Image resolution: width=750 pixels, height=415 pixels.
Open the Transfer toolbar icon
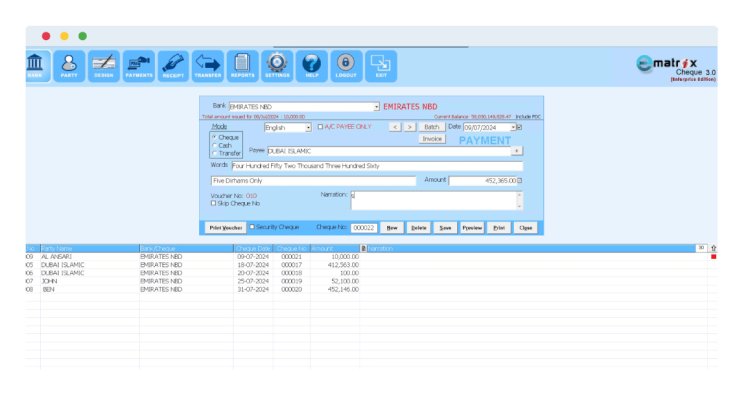[x=208, y=66]
